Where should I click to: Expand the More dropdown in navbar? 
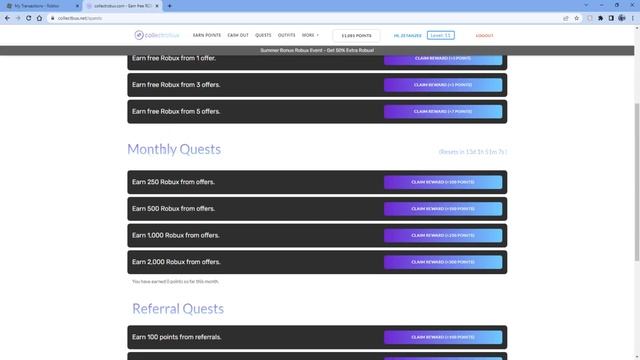click(x=310, y=36)
